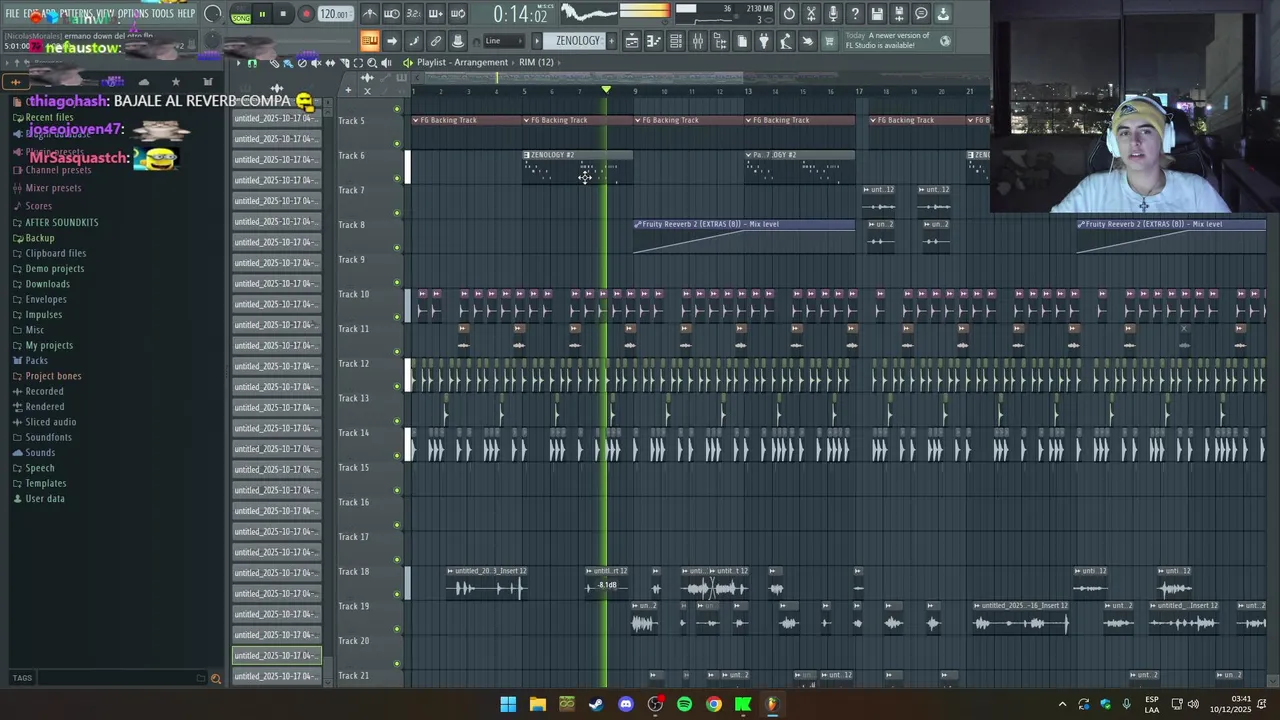
Task: Toggle the orange keyboard icon left of the arrow
Action: pyautogui.click(x=370, y=41)
